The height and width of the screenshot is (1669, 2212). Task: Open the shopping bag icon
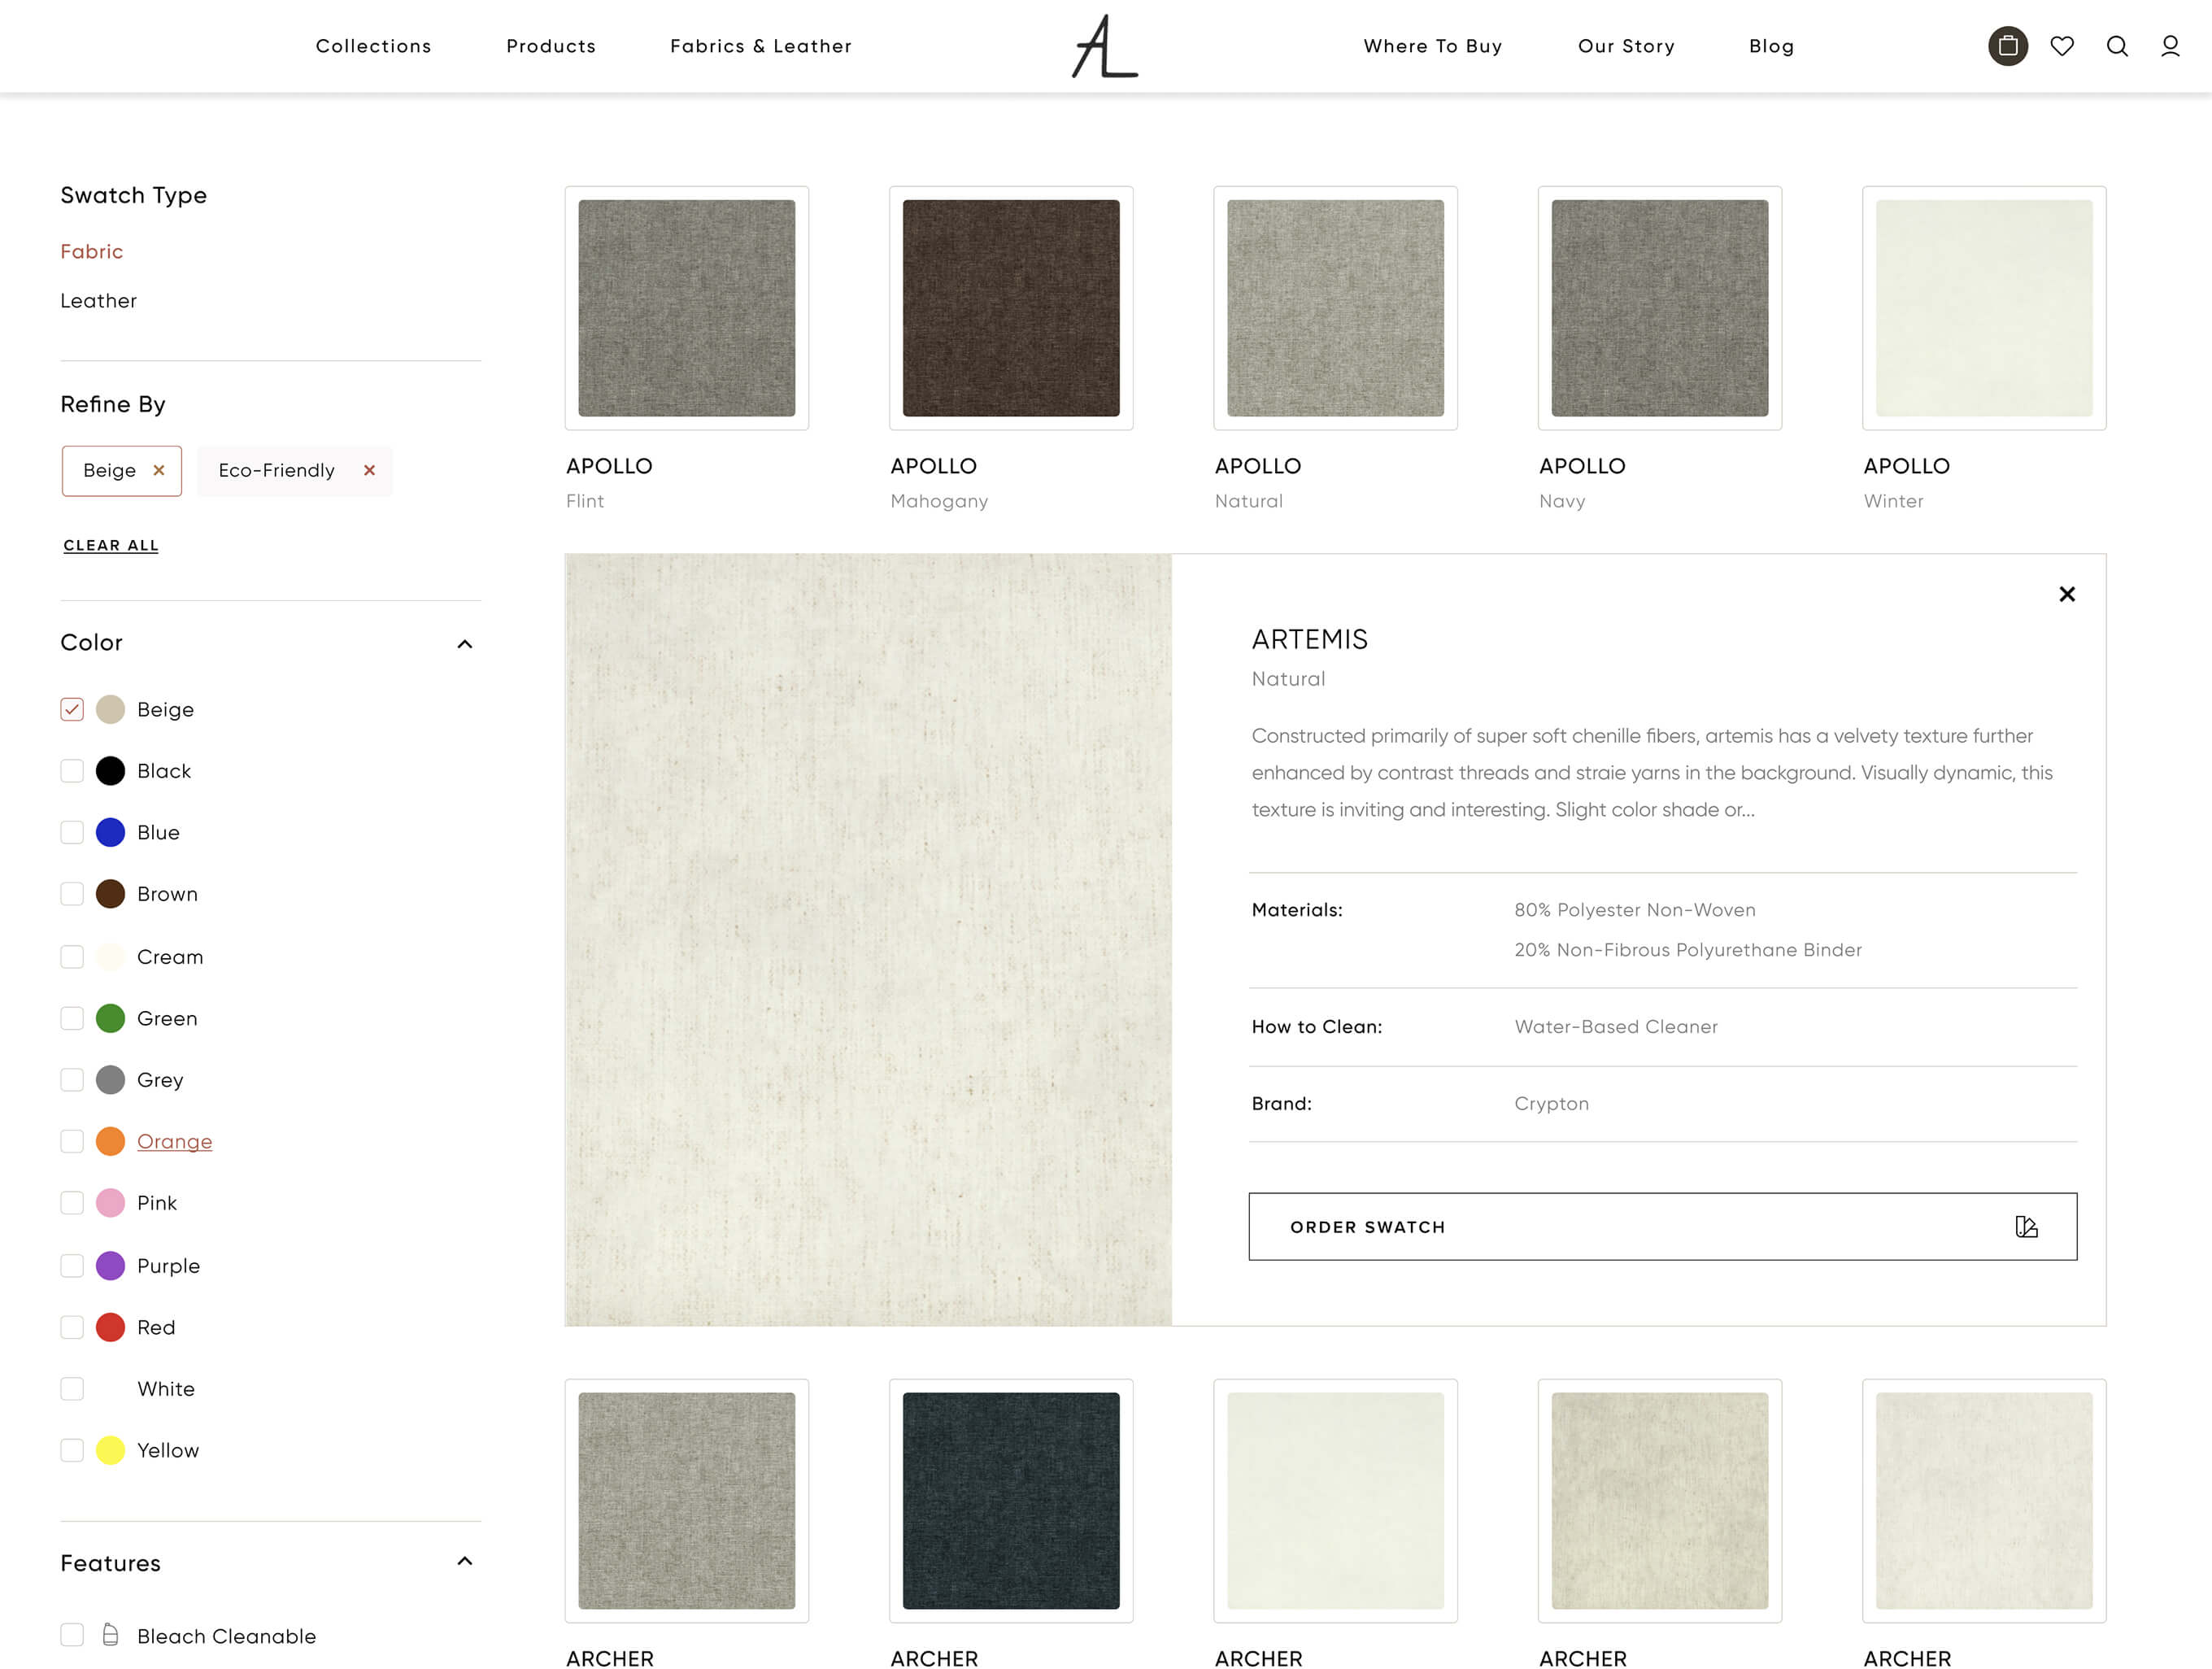tap(2007, 46)
